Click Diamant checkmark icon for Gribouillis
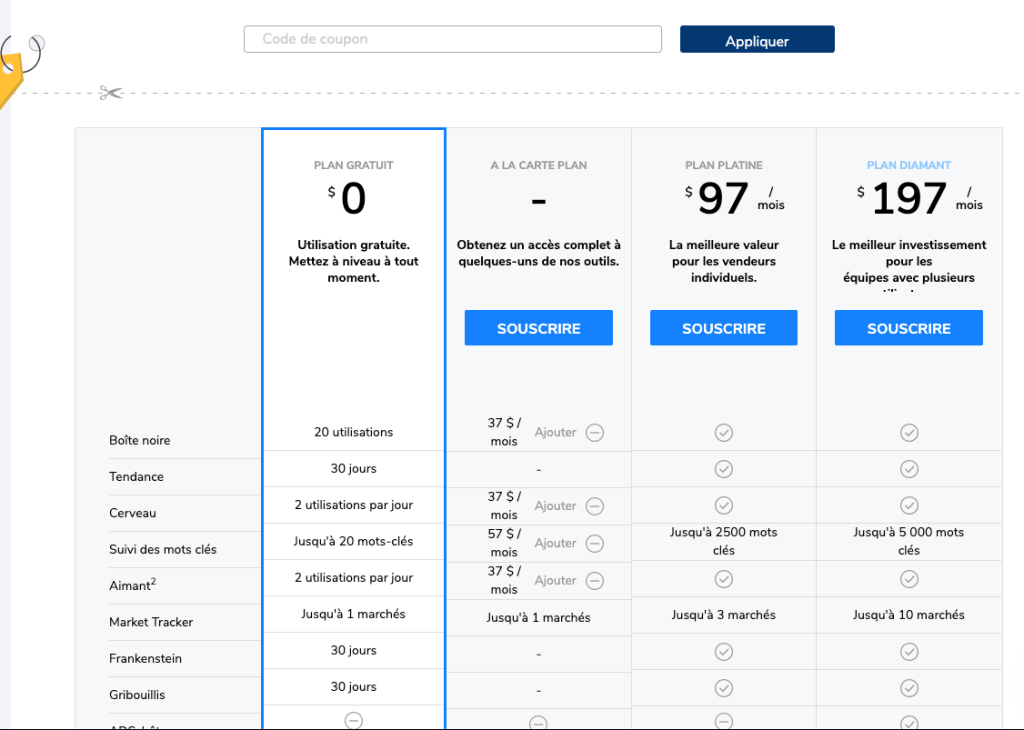 (909, 688)
